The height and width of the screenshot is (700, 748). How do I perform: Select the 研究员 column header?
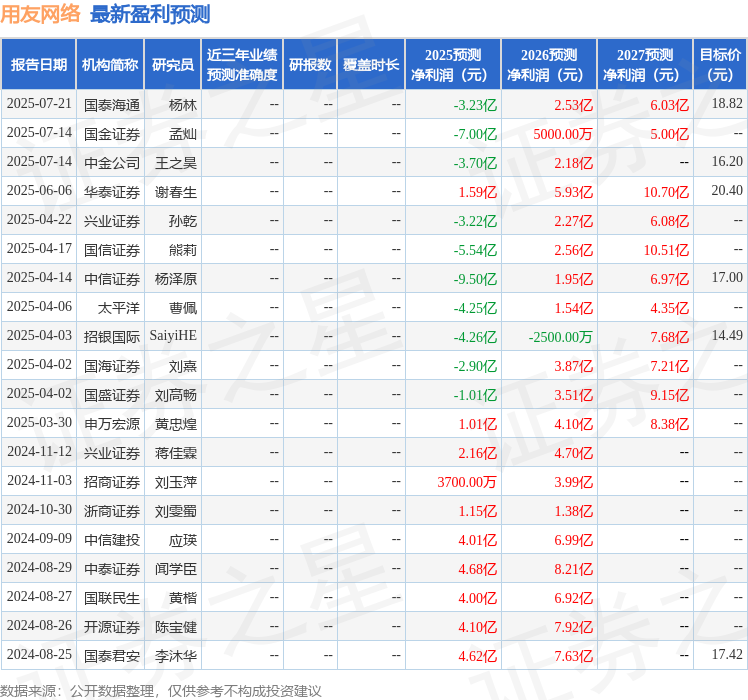pos(172,65)
